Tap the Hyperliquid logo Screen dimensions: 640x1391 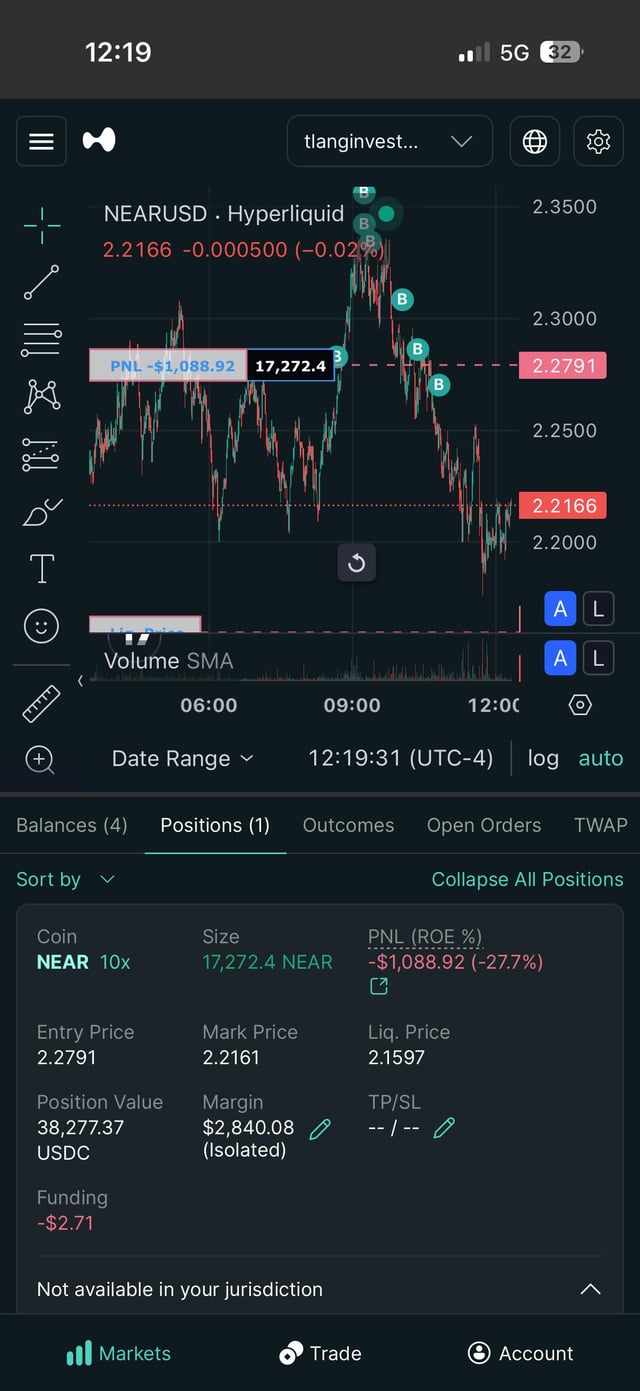(x=99, y=140)
